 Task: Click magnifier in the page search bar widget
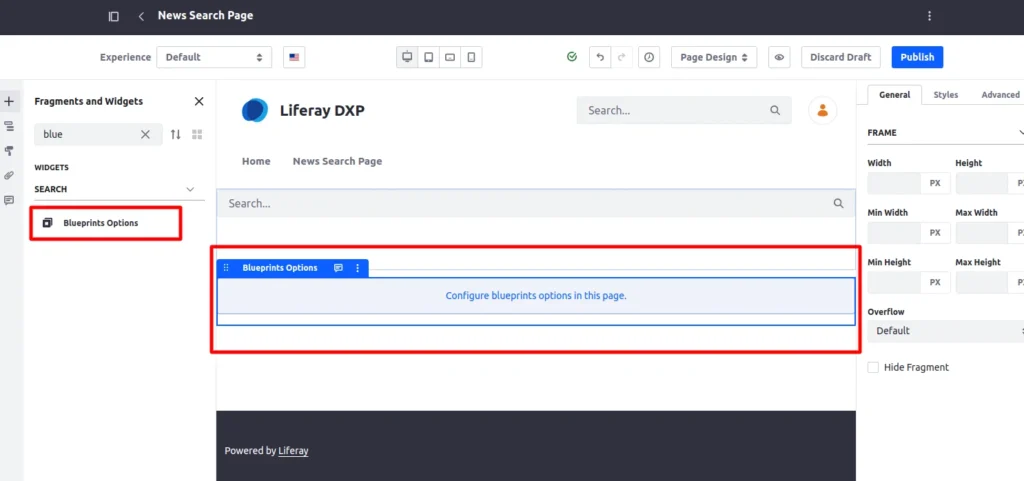[839, 204]
